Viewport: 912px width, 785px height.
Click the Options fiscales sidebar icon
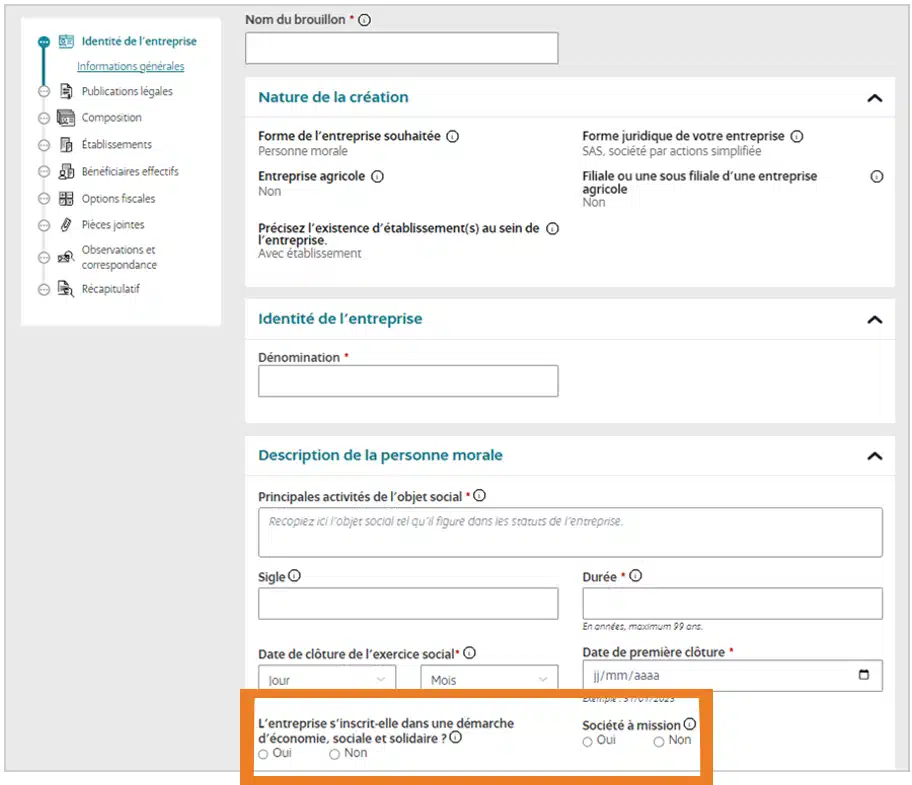tap(66, 198)
